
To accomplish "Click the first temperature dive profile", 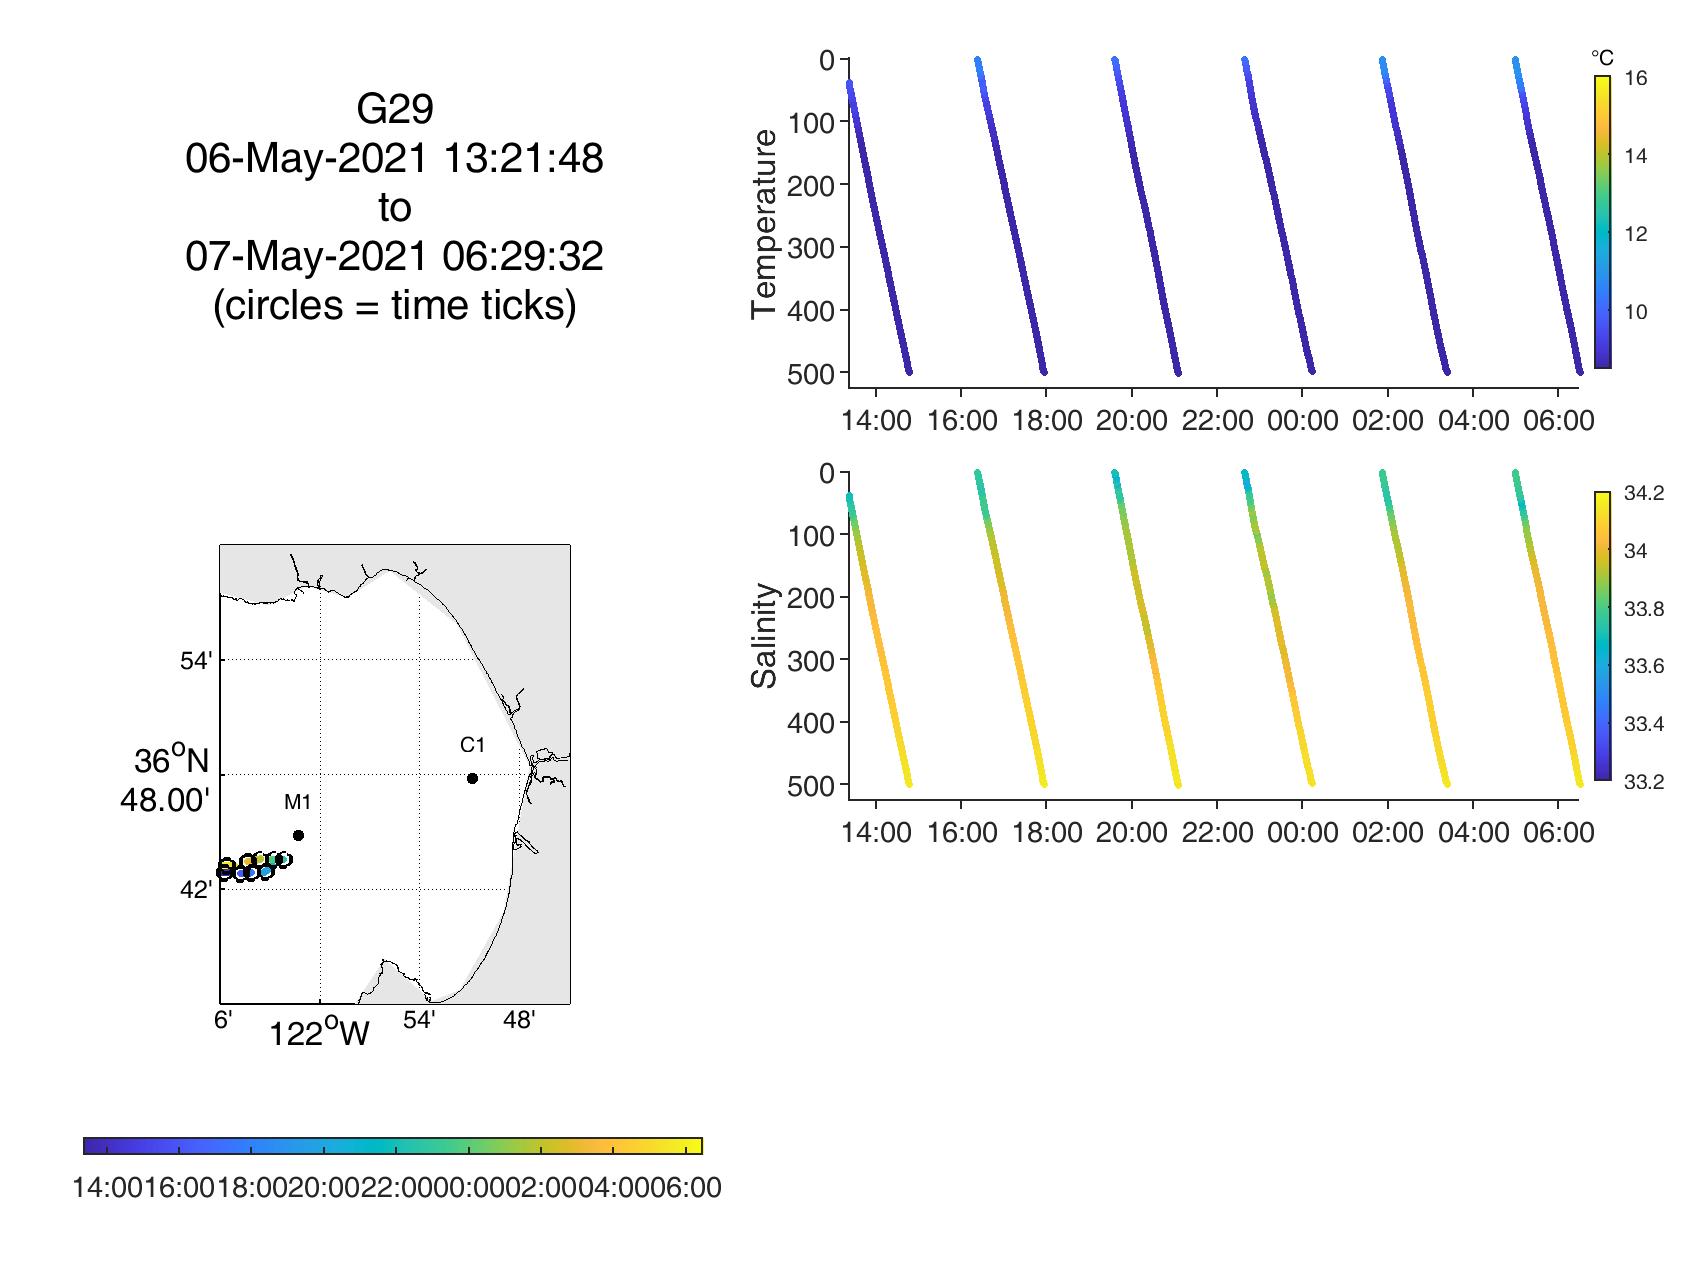I will pyautogui.click(x=878, y=227).
